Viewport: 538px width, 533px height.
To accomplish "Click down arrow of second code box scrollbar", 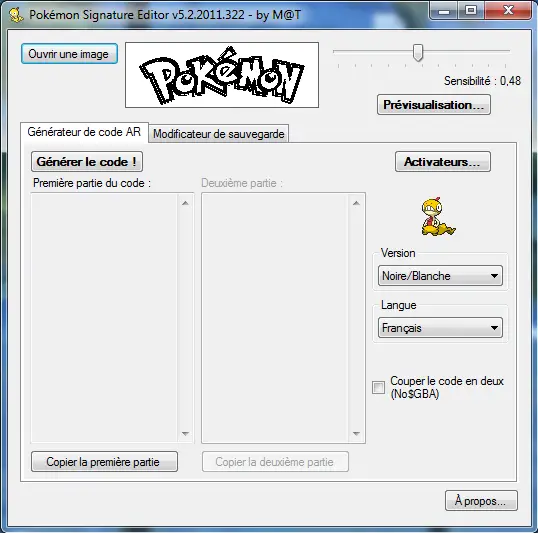I will pos(356,433).
